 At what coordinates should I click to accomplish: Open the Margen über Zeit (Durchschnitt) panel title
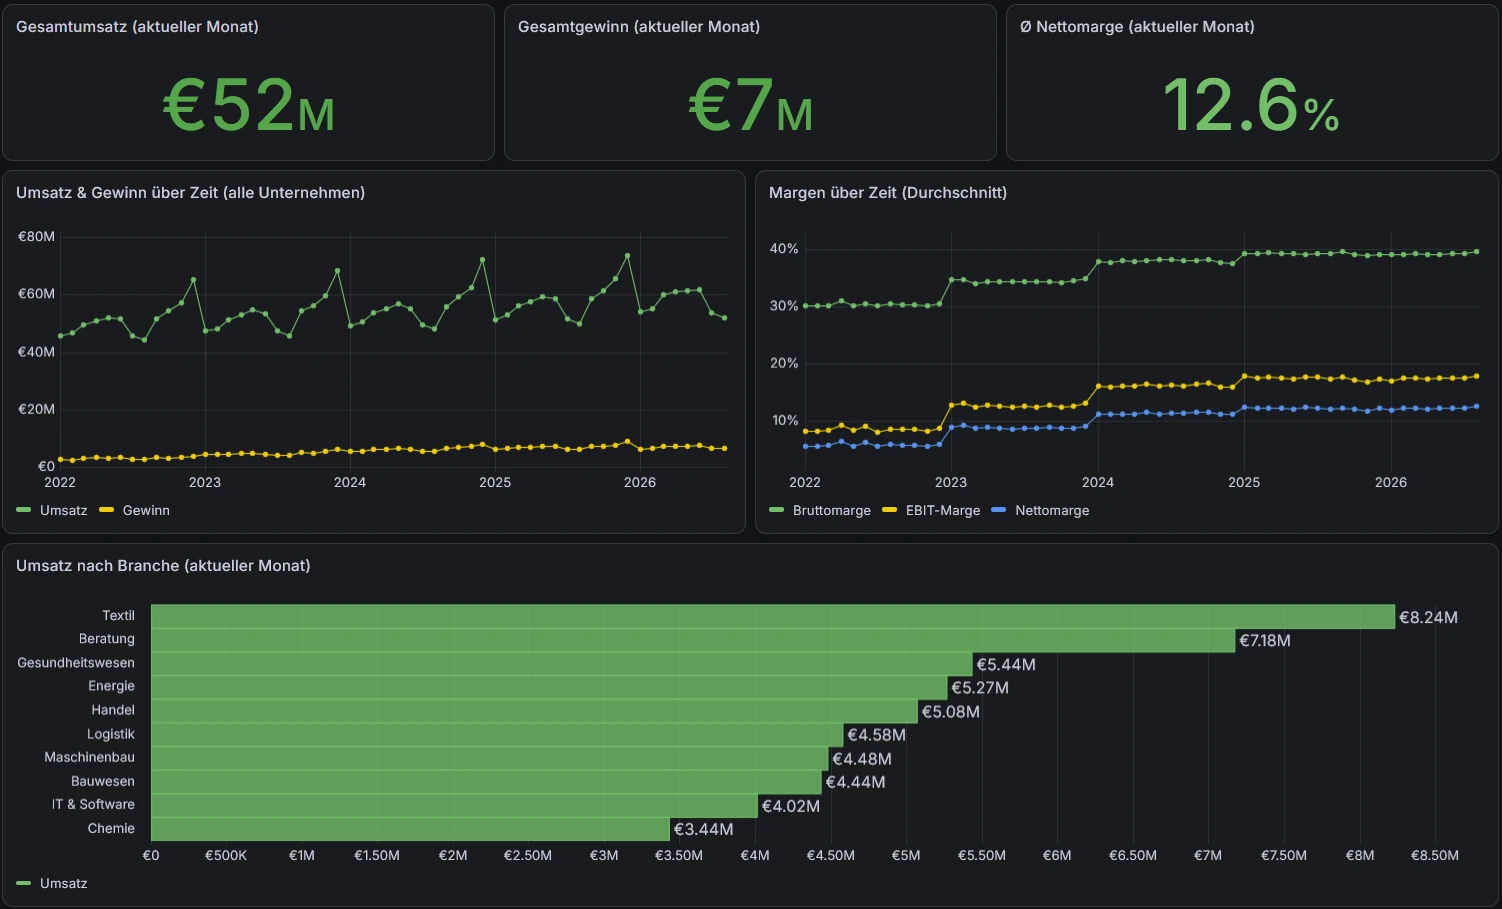pos(888,193)
